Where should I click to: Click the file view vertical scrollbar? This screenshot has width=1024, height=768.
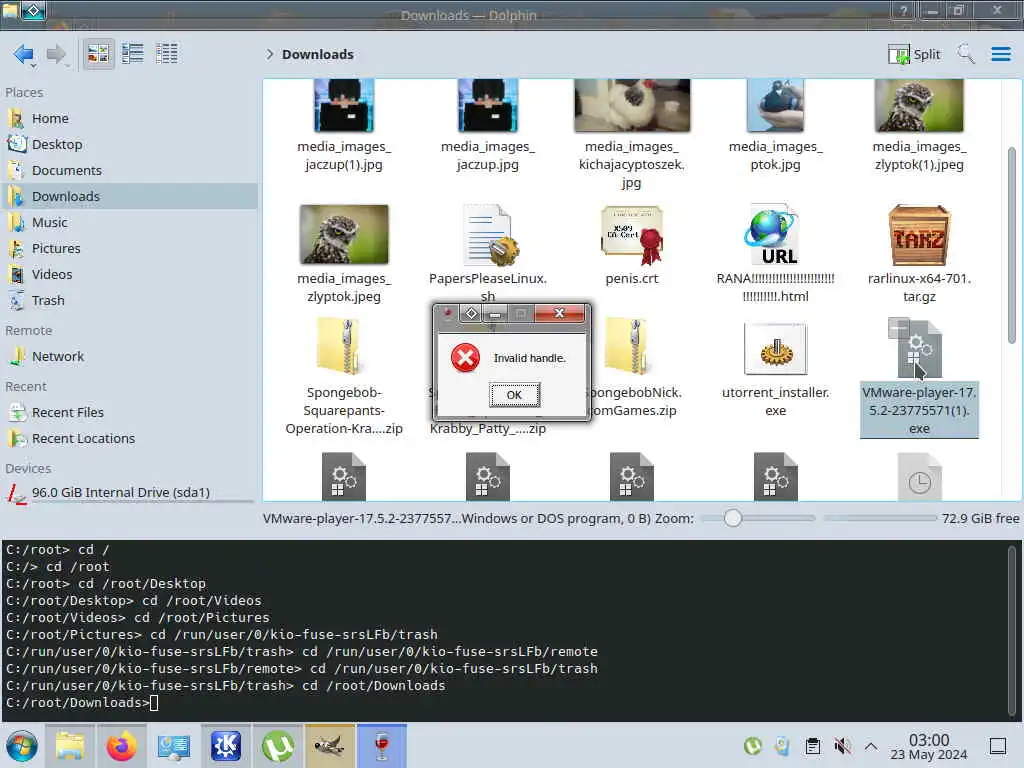click(1012, 245)
